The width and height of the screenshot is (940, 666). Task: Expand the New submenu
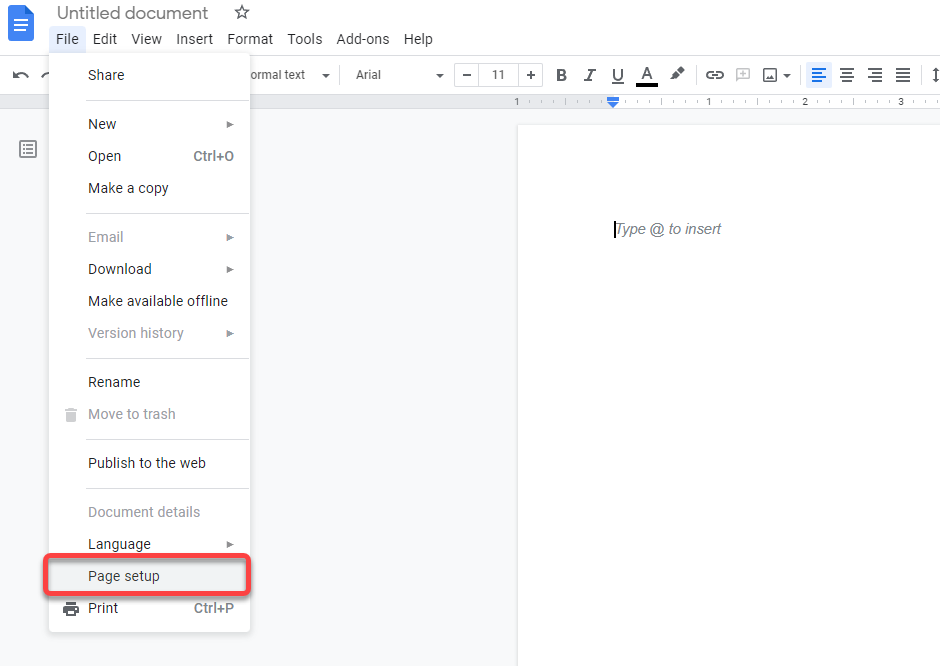pos(160,124)
